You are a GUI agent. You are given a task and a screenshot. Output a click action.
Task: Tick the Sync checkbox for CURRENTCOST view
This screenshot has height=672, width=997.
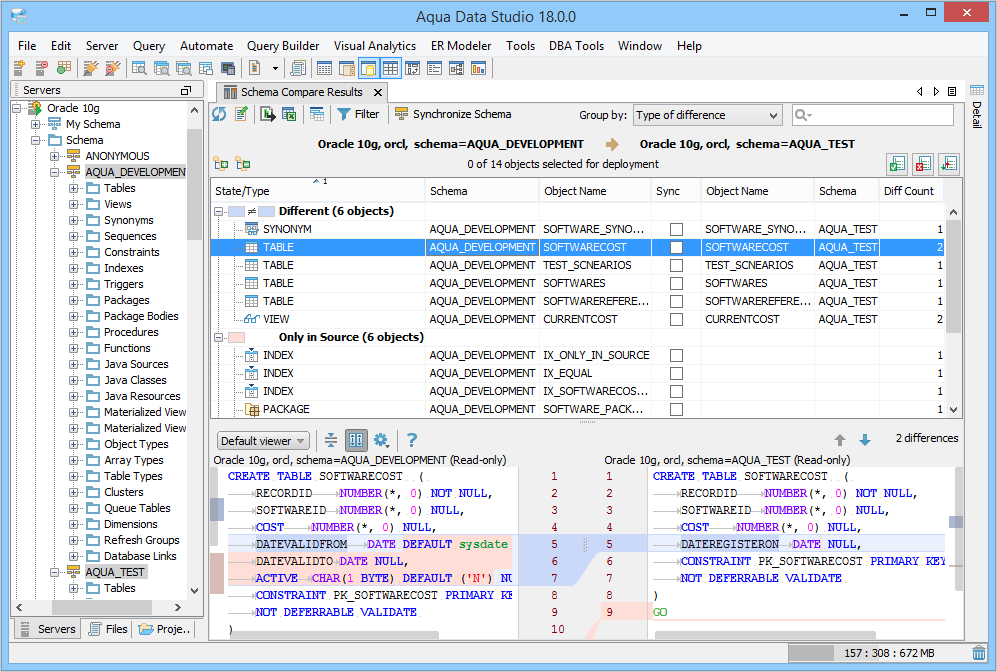tap(676, 320)
